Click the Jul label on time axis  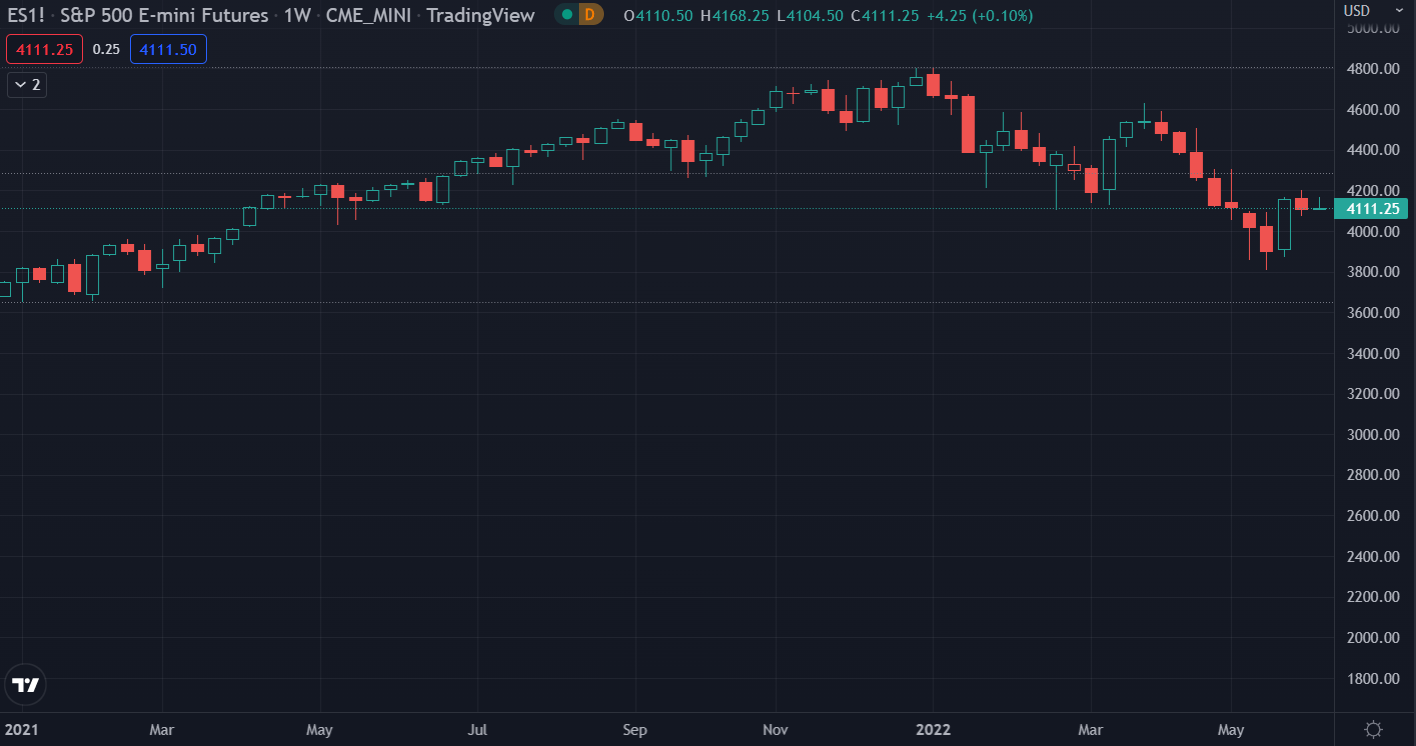(x=477, y=730)
